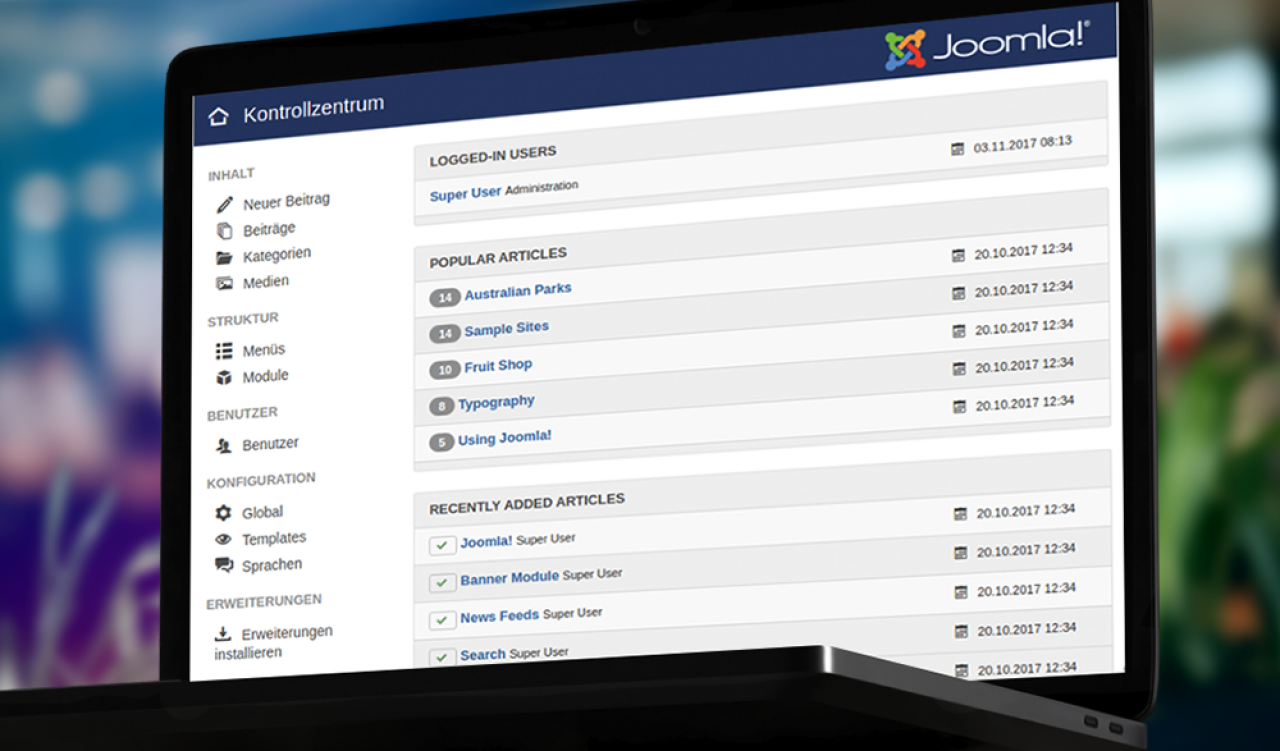Click the Module cube icon

pos(224,378)
